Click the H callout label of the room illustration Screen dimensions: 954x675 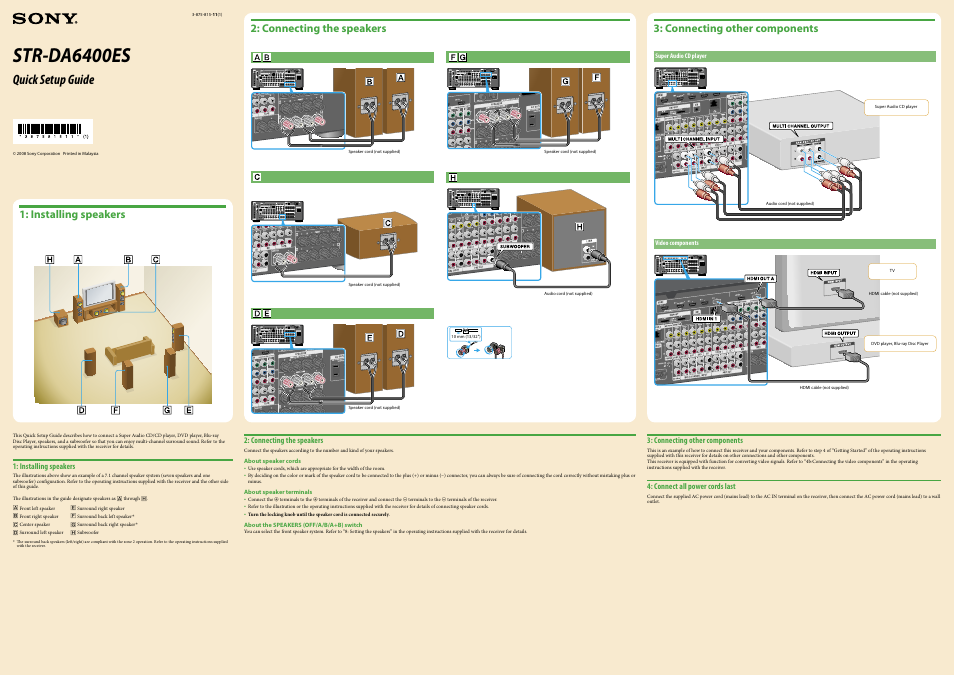tap(50, 260)
